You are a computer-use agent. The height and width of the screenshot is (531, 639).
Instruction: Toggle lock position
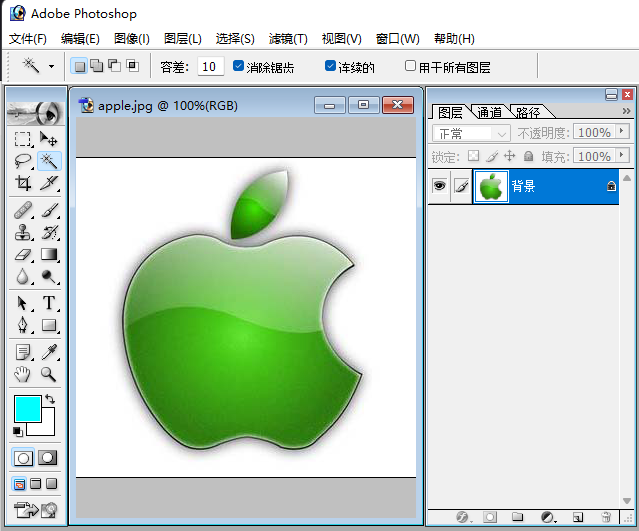click(510, 156)
